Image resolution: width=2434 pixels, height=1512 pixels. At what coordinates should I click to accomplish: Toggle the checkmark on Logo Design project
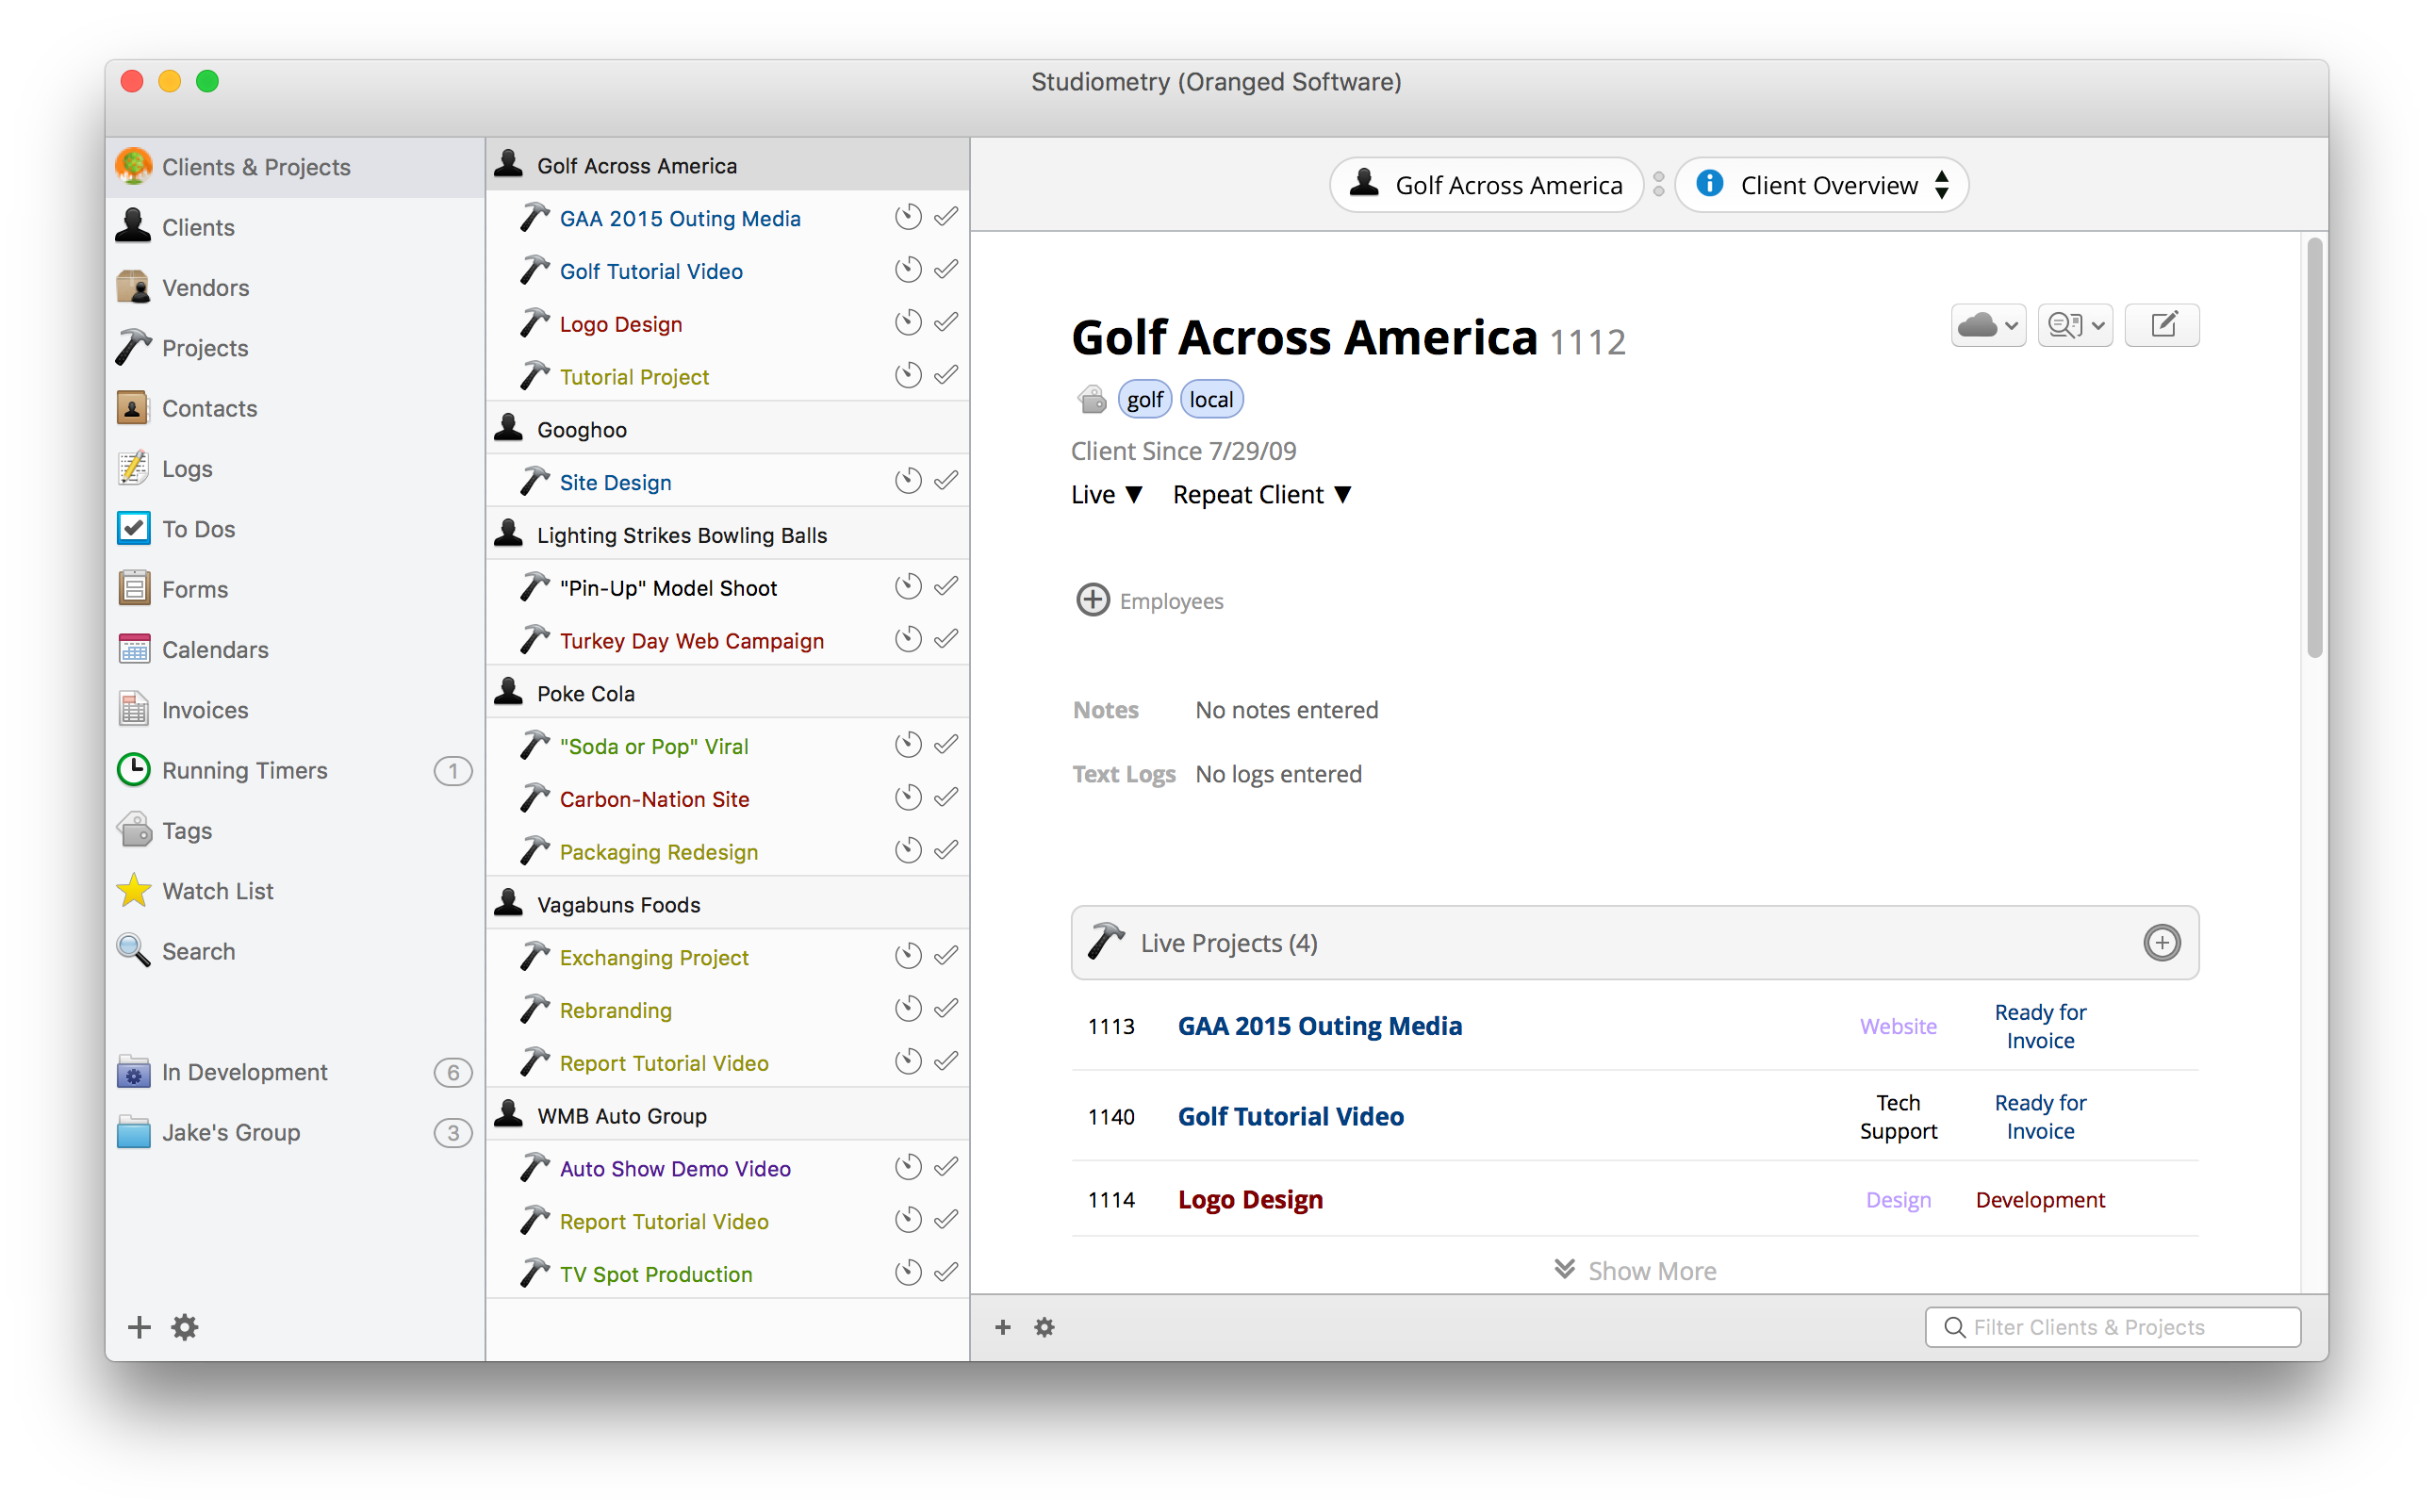[x=949, y=322]
